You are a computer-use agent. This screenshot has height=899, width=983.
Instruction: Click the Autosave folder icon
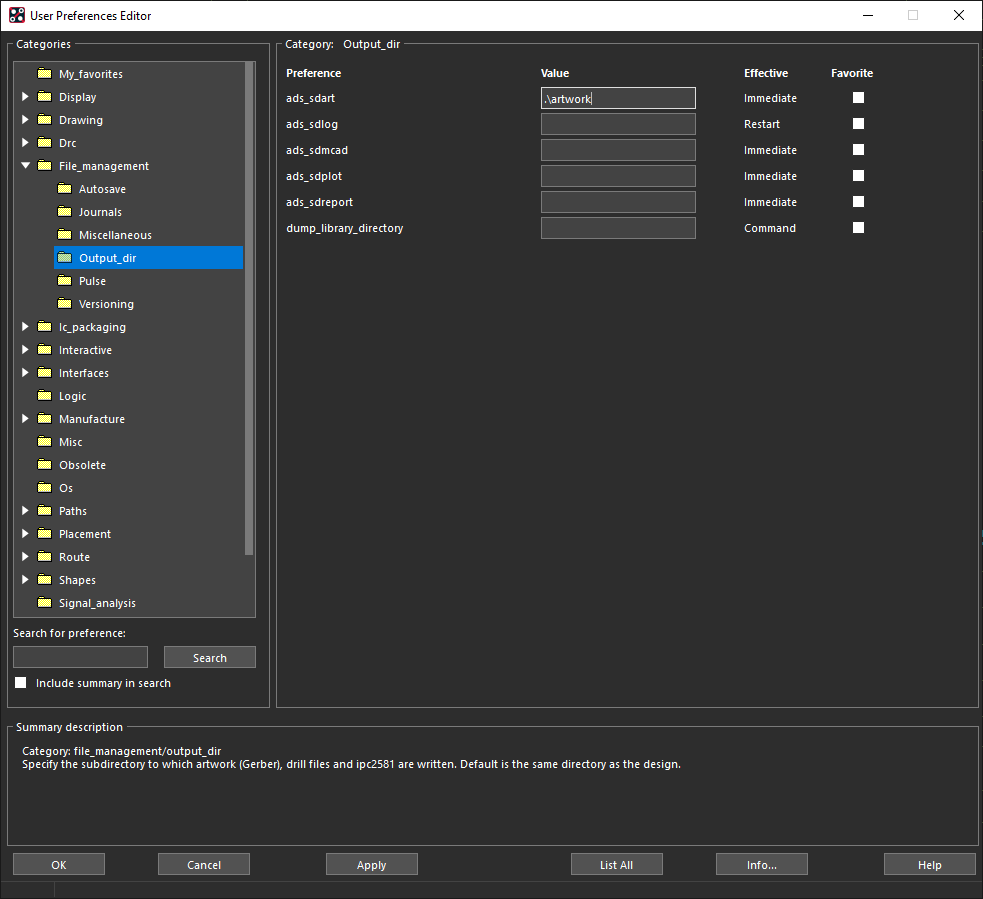(x=65, y=188)
